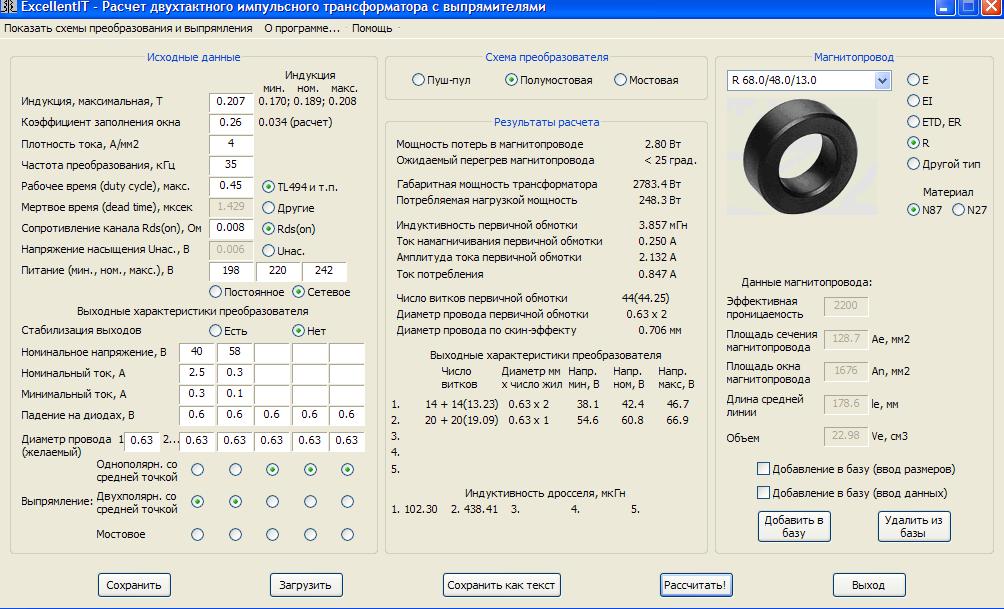Click the 'Добавить в базу' button

coord(794,526)
